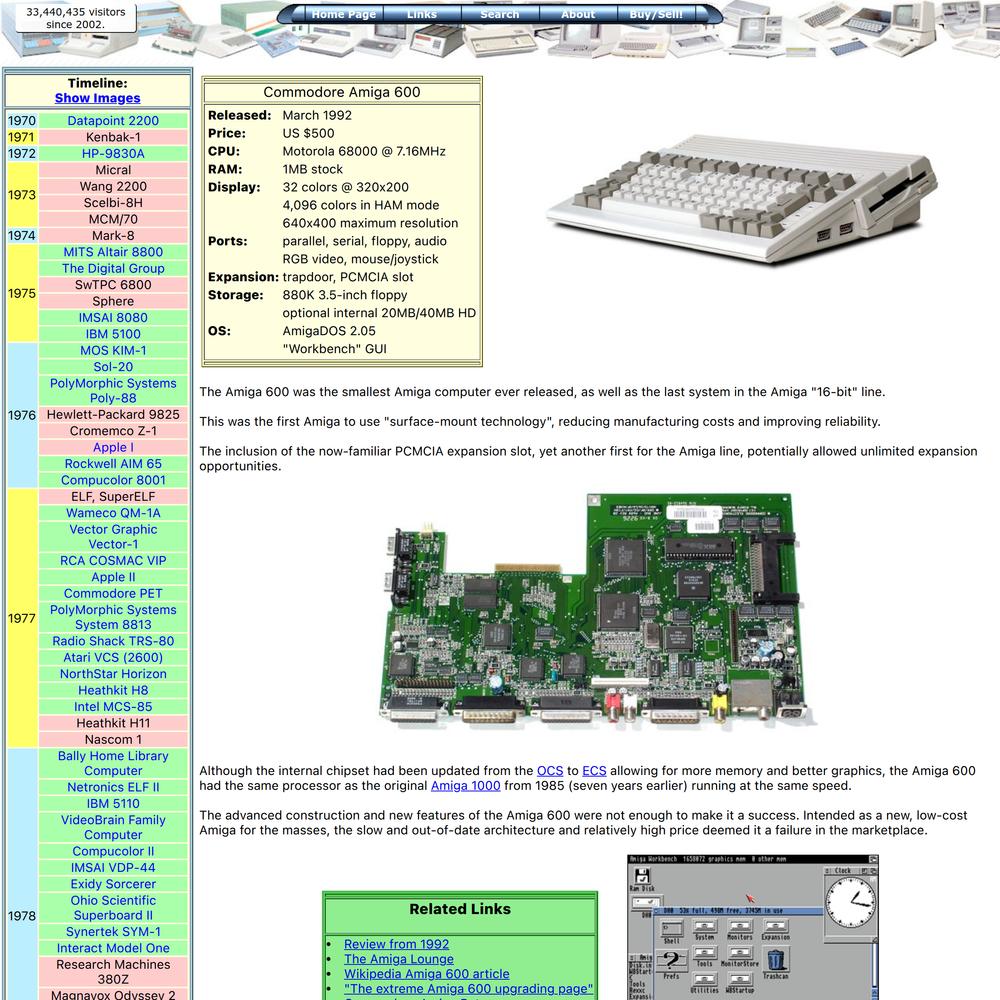Open the Intel MCS-85 link
Image resolution: width=1000 pixels, height=1000 pixels.
[113, 707]
